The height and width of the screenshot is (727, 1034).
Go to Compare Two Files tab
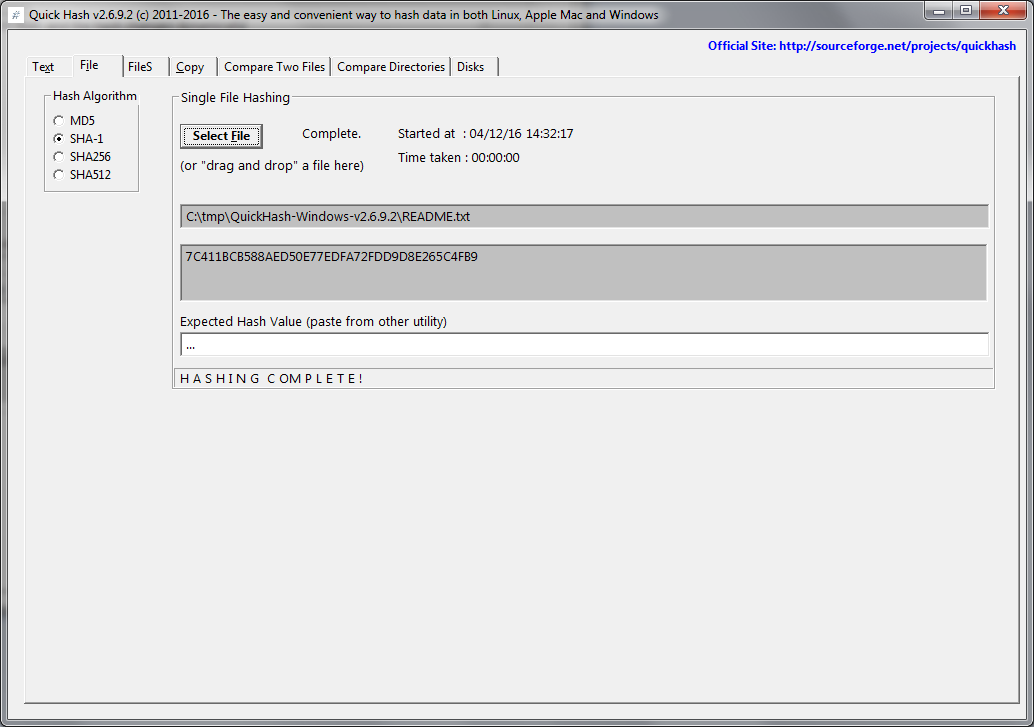pyautogui.click(x=274, y=67)
